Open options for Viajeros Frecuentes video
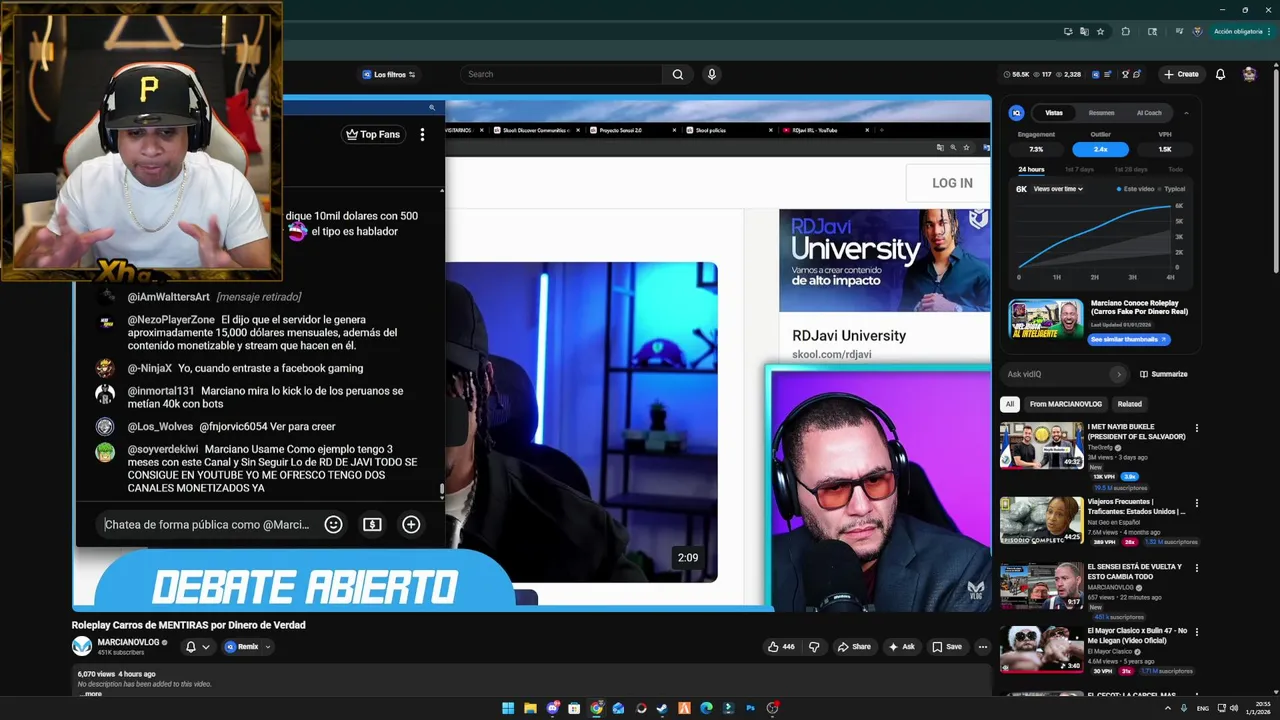 click(x=1197, y=503)
